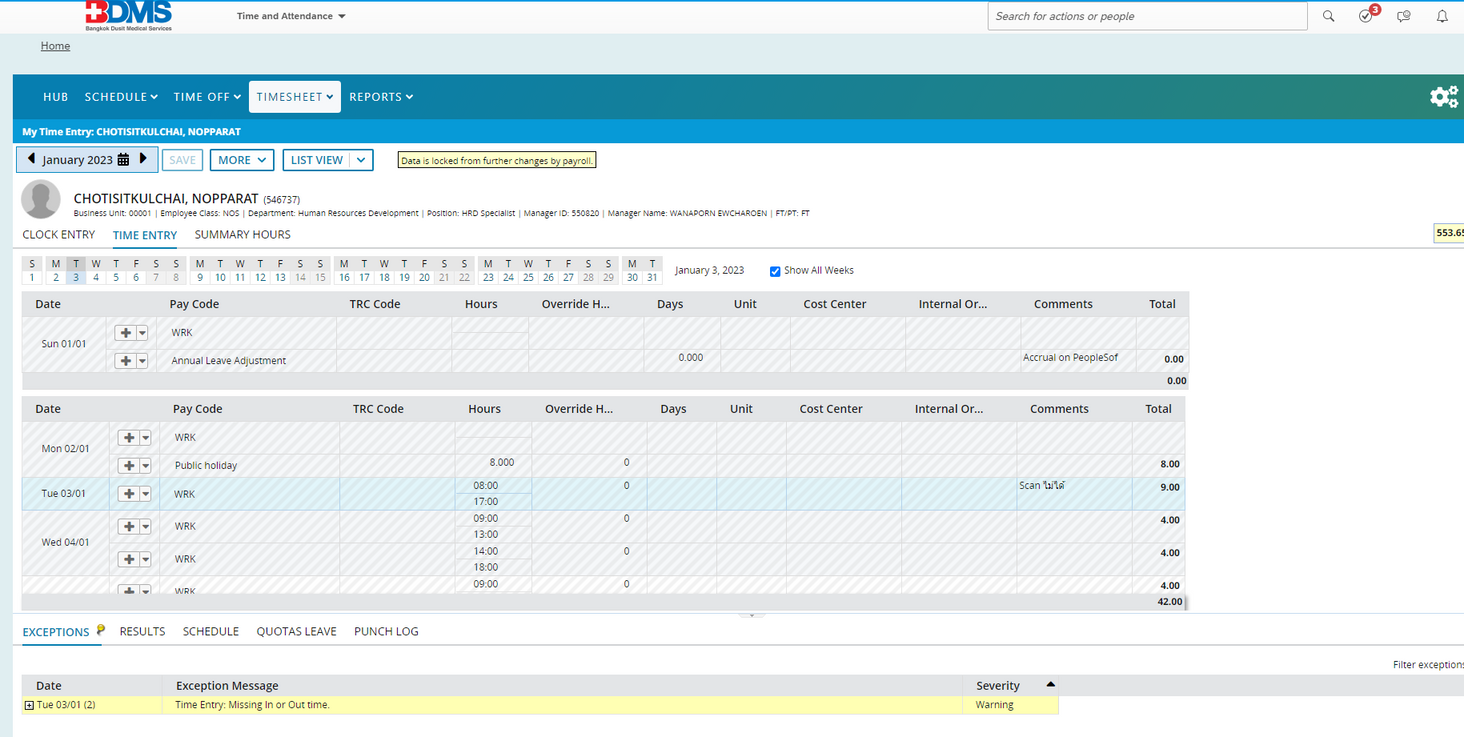
Task: Click the search magnifier icon
Action: pyautogui.click(x=1328, y=16)
